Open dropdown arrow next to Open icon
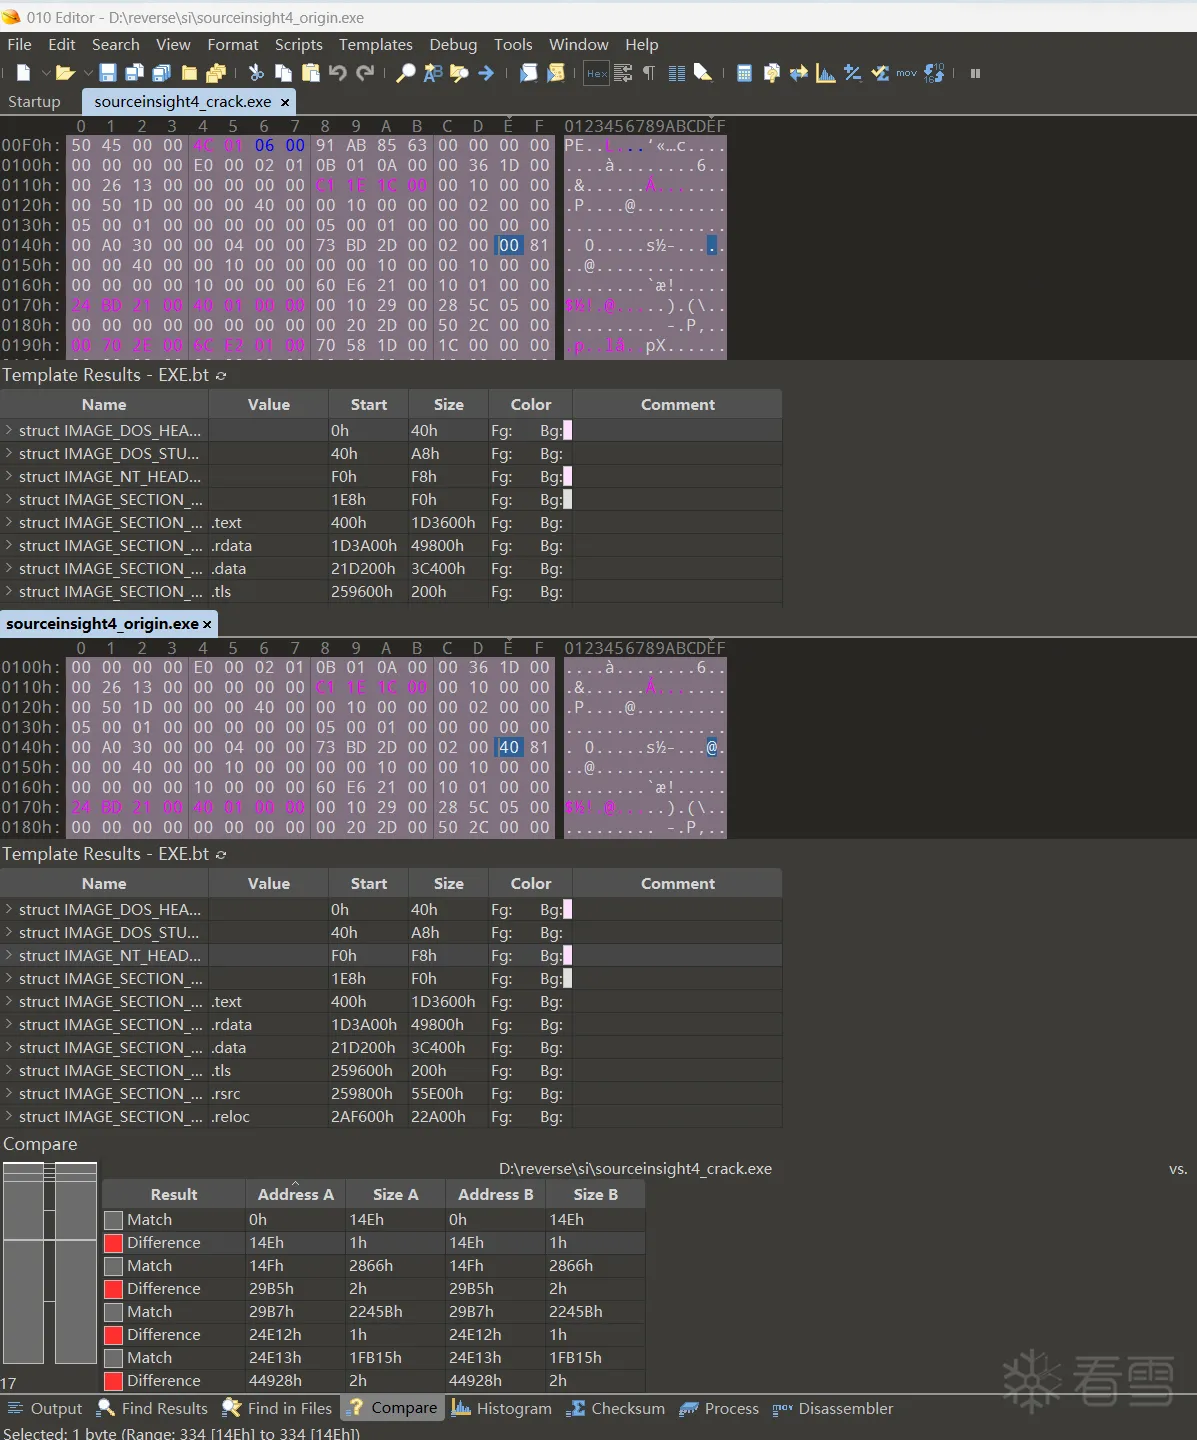The image size is (1197, 1440). (x=87, y=73)
